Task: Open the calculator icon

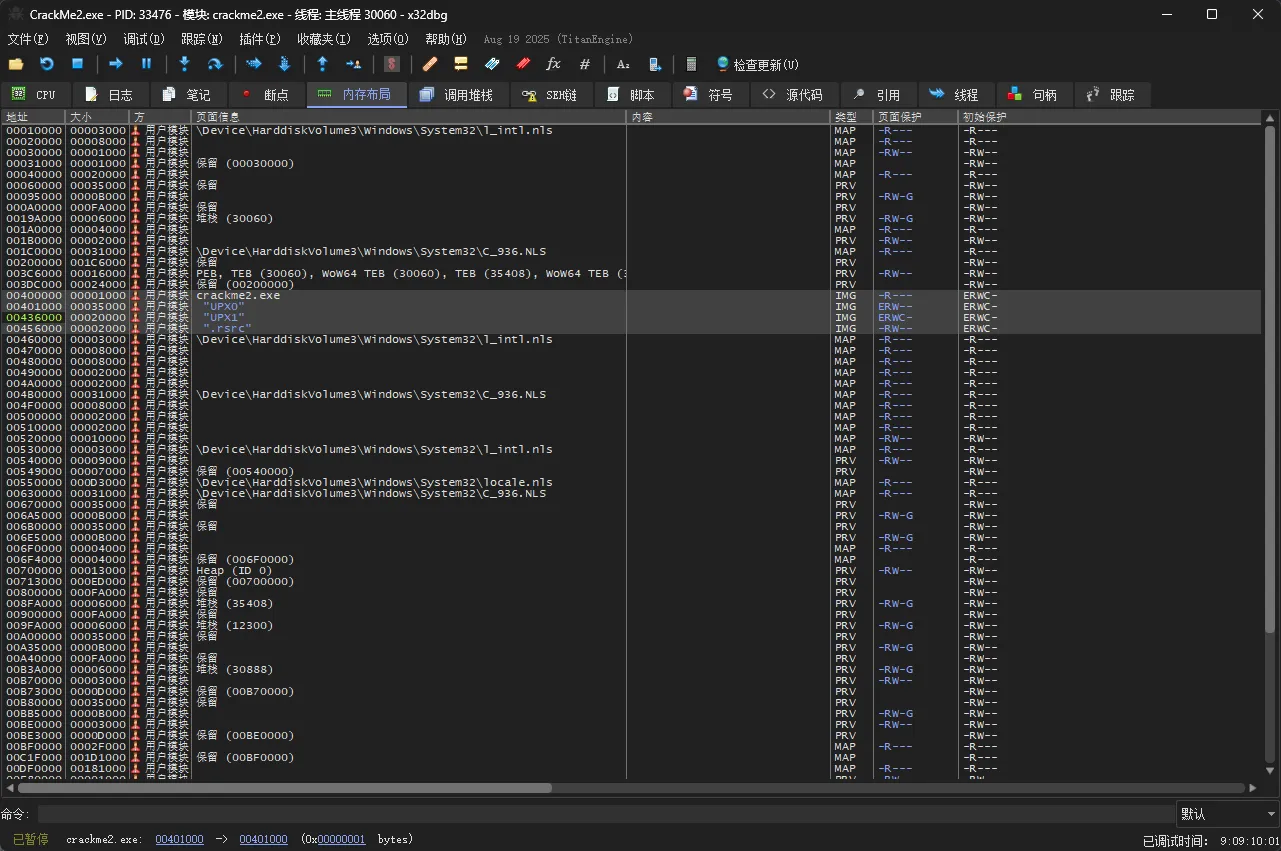Action: [691, 64]
